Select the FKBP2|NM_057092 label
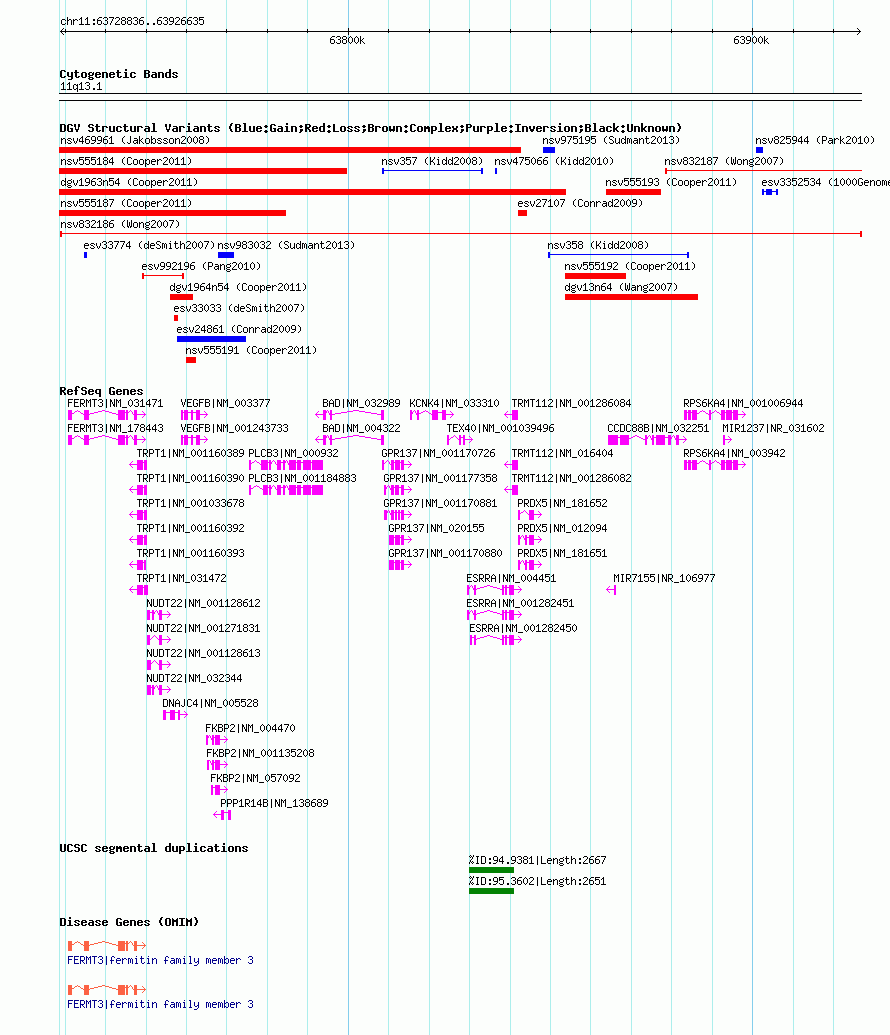This screenshot has width=890, height=1035. (256, 778)
